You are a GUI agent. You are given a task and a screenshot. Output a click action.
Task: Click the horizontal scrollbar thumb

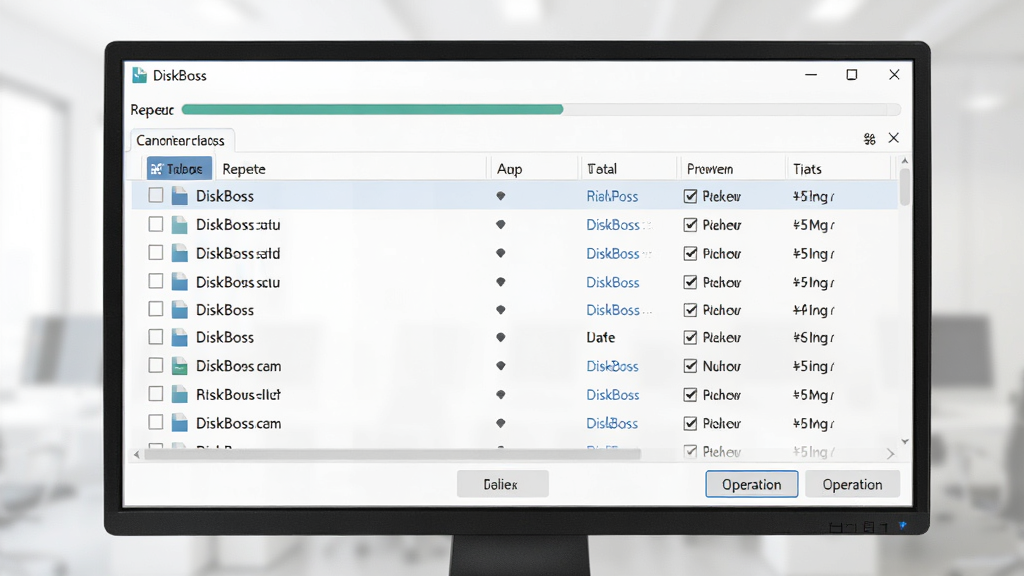pos(392,454)
